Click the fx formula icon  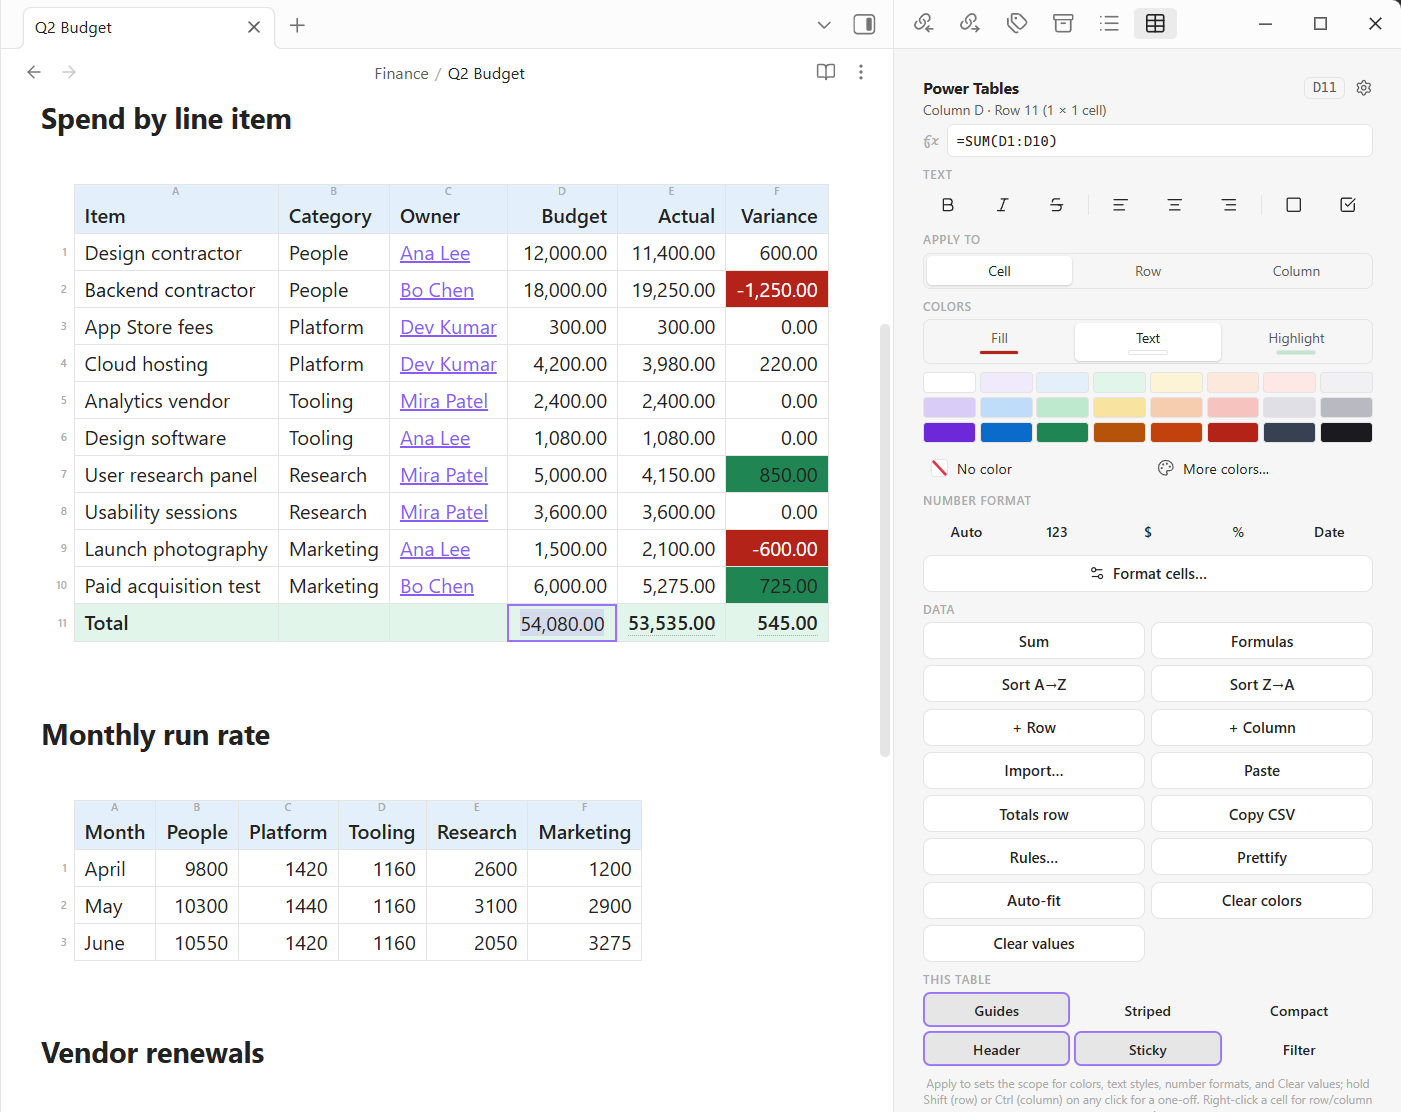[931, 141]
